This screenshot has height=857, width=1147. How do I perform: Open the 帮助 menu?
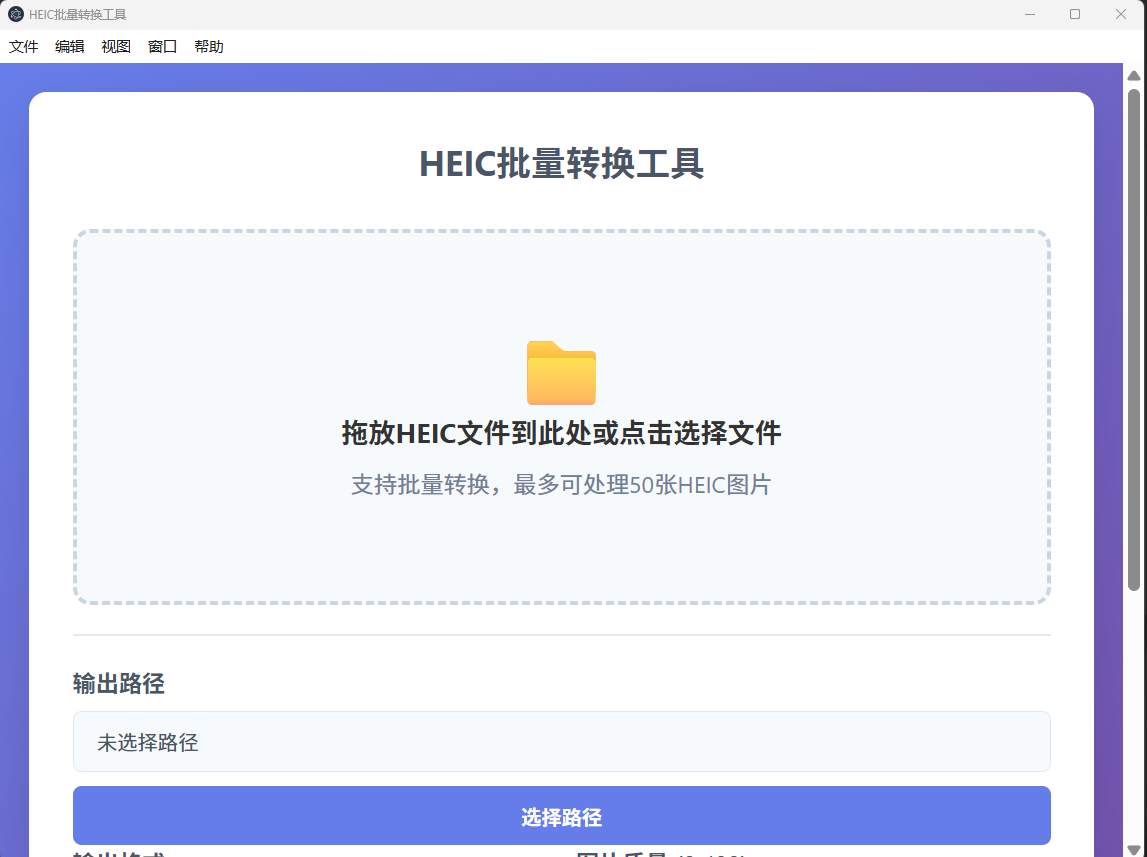click(x=208, y=47)
